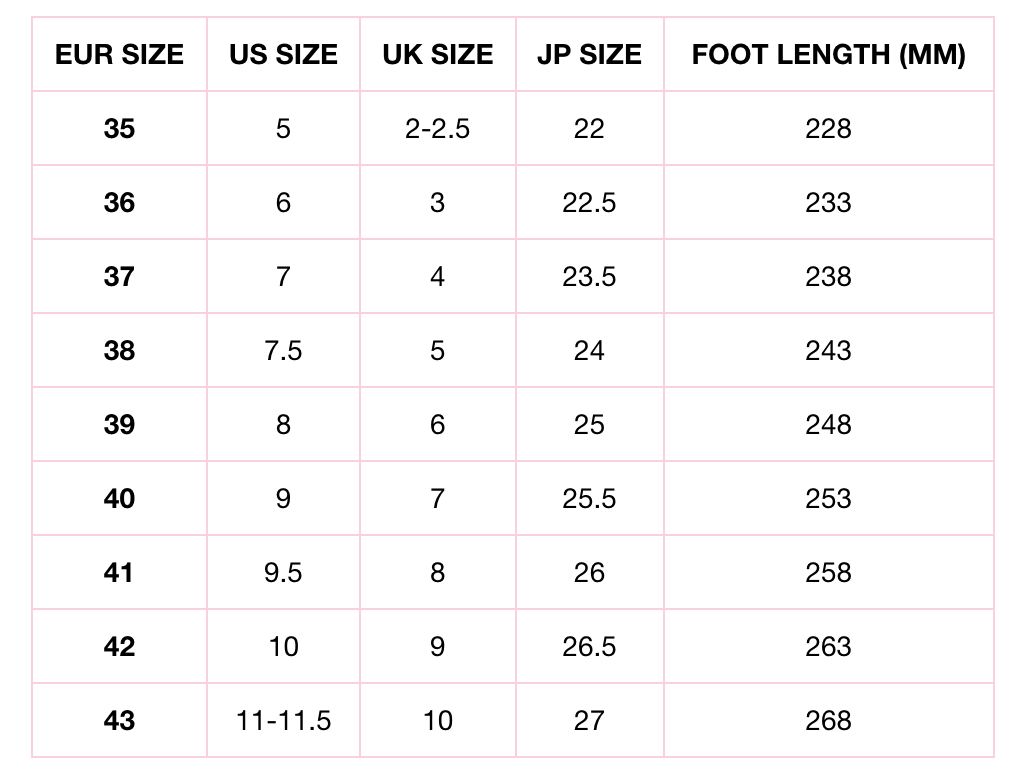The height and width of the screenshot is (774, 1028).
Task: Click the US size 7.5 cell
Action: (283, 351)
